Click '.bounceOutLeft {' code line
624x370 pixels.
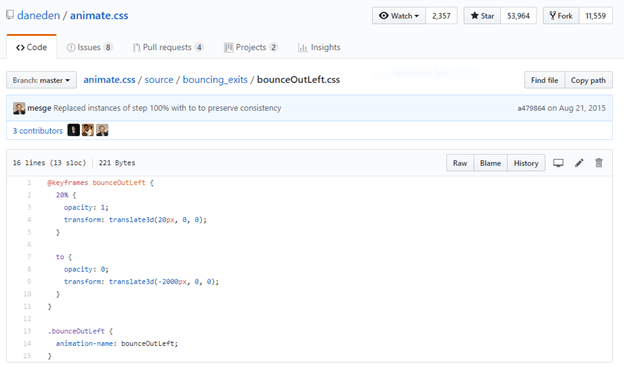coord(80,331)
